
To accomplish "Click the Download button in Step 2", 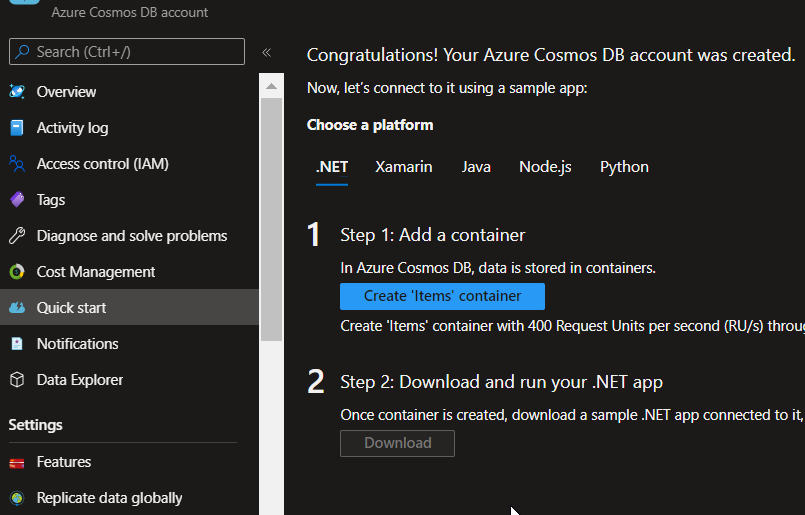I will 397,443.
